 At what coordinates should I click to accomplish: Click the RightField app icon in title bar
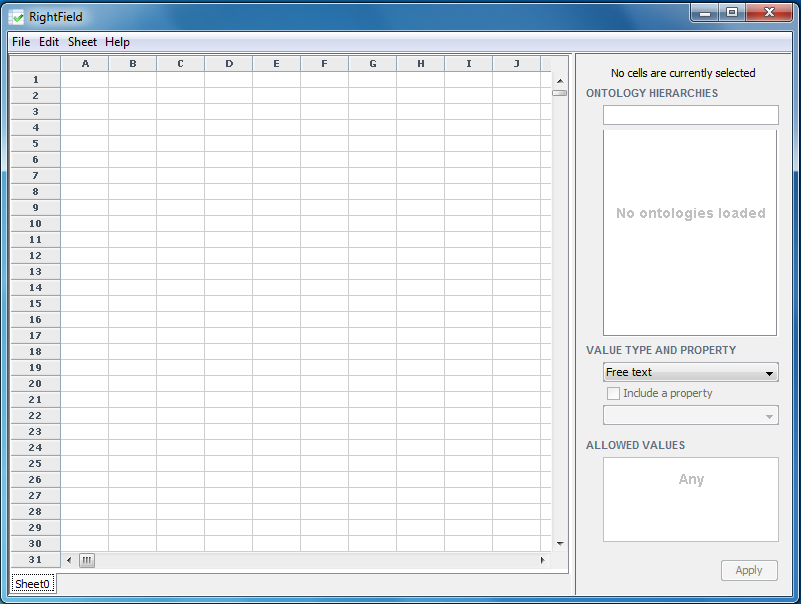click(17, 17)
